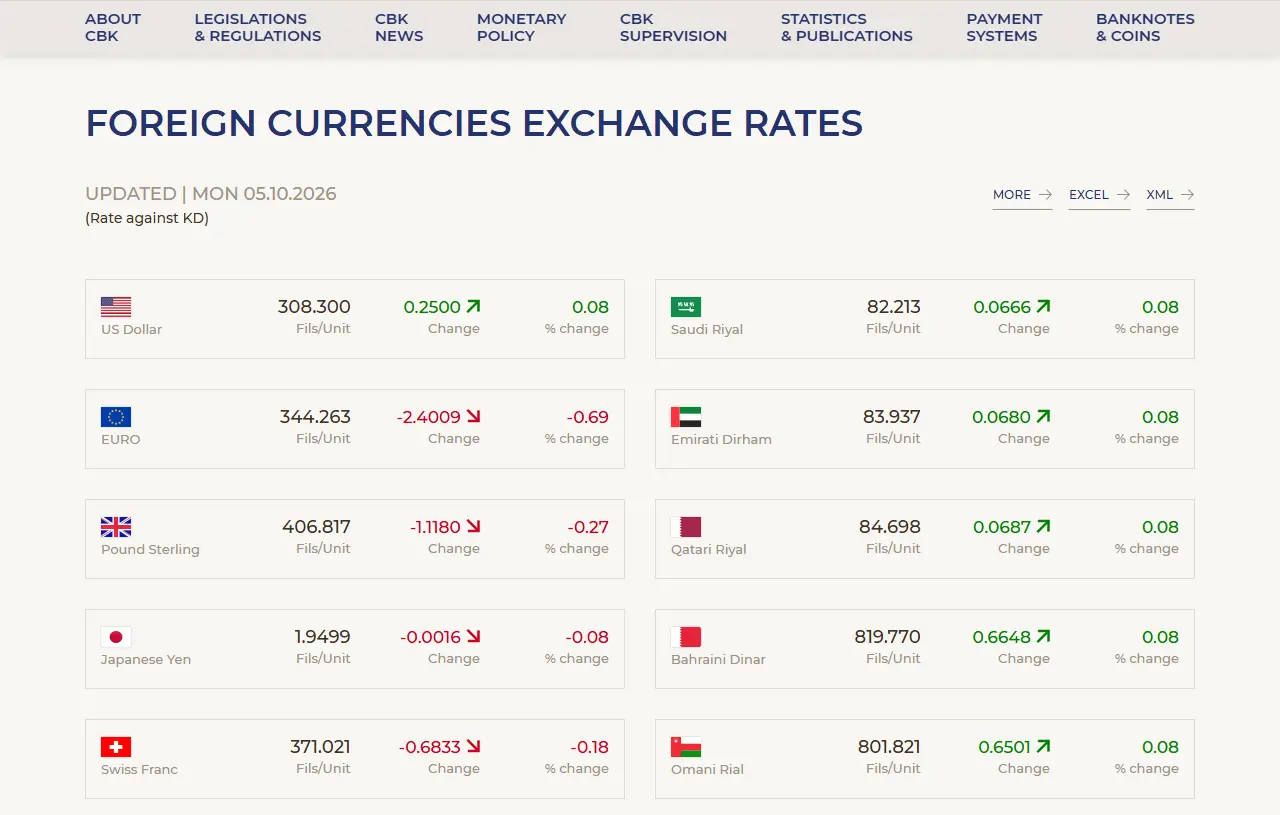The width and height of the screenshot is (1280, 815).
Task: Open the Statistics & Publications menu
Action: pos(847,27)
